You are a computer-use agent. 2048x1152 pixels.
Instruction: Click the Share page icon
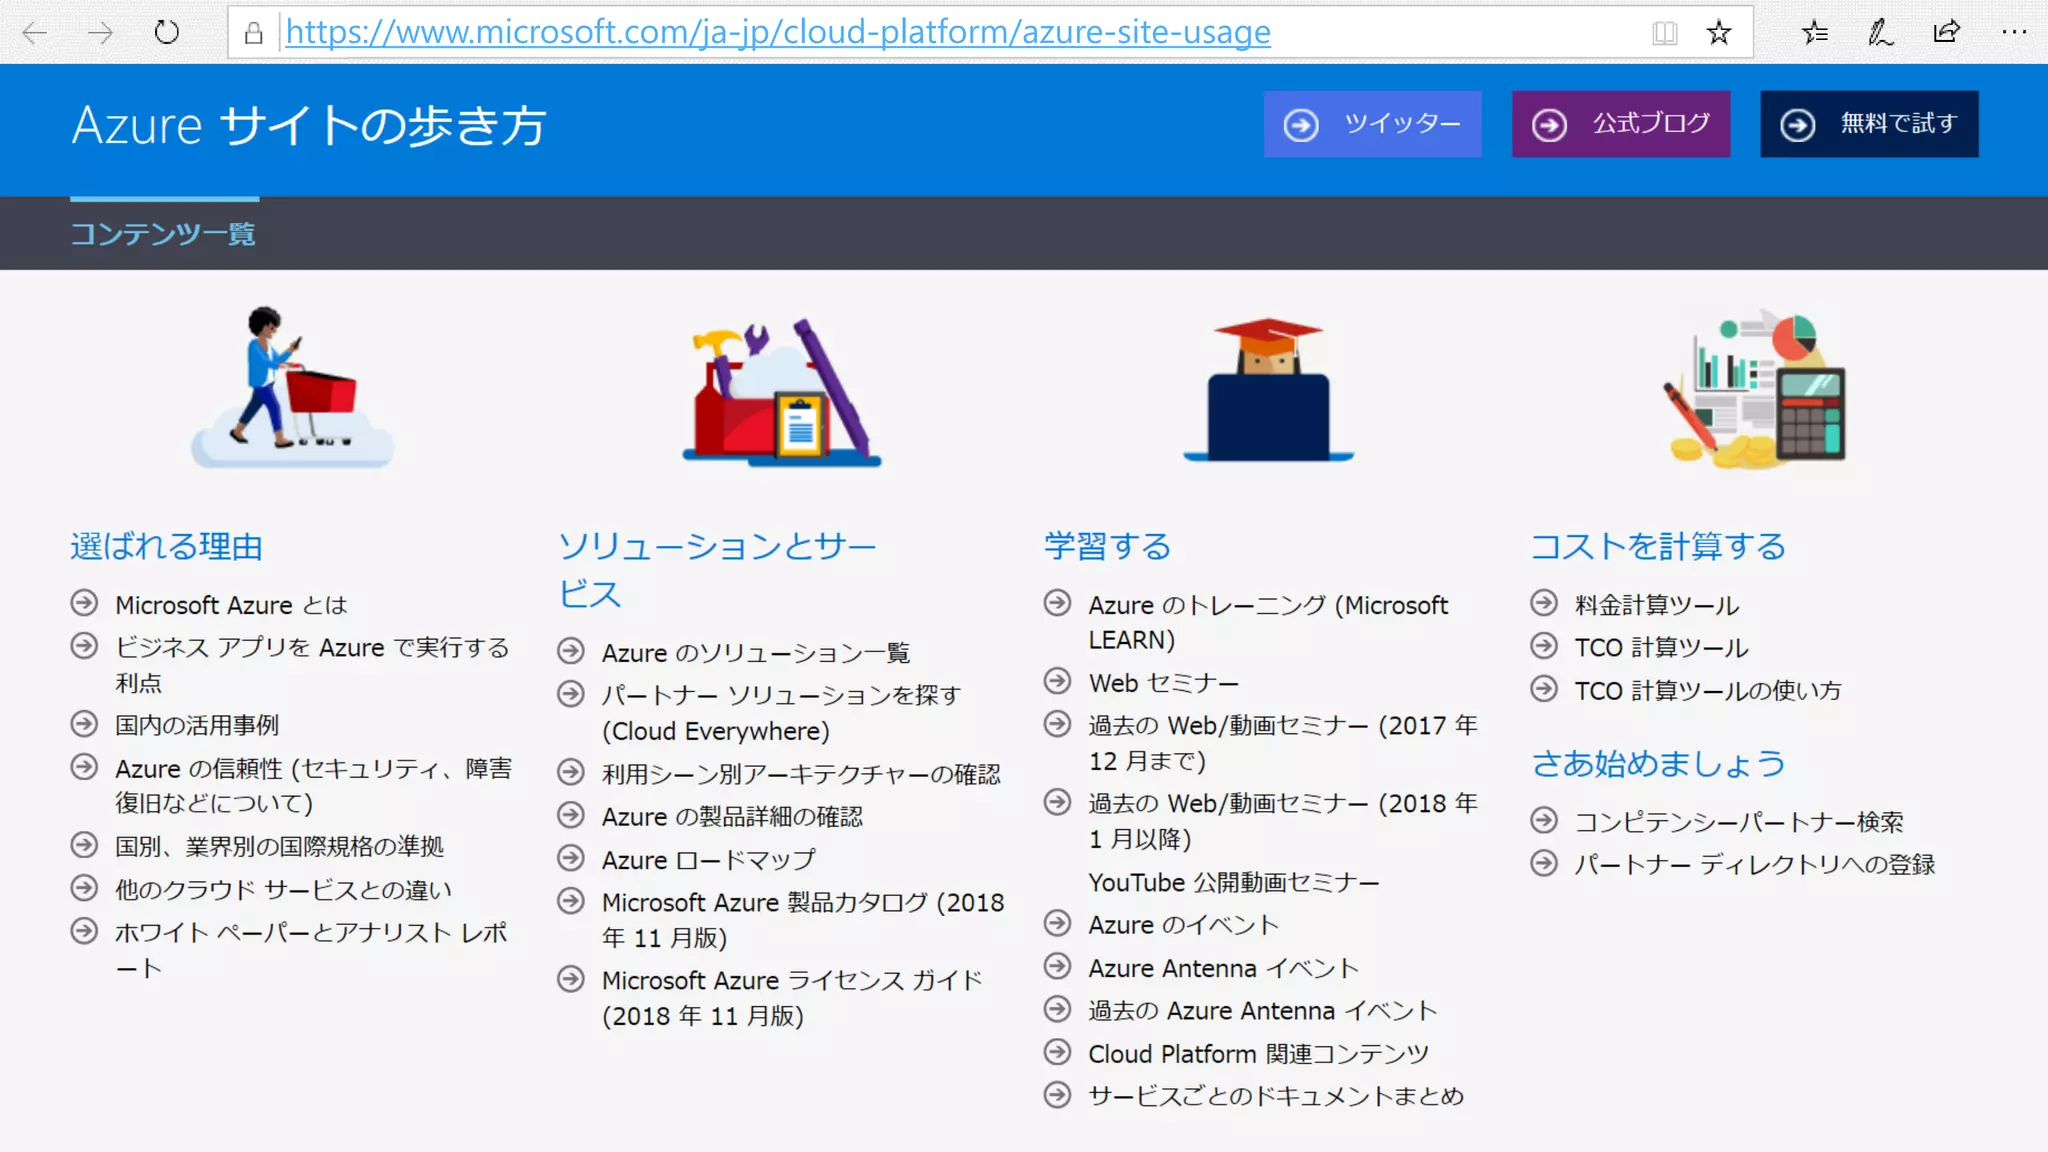[1946, 33]
